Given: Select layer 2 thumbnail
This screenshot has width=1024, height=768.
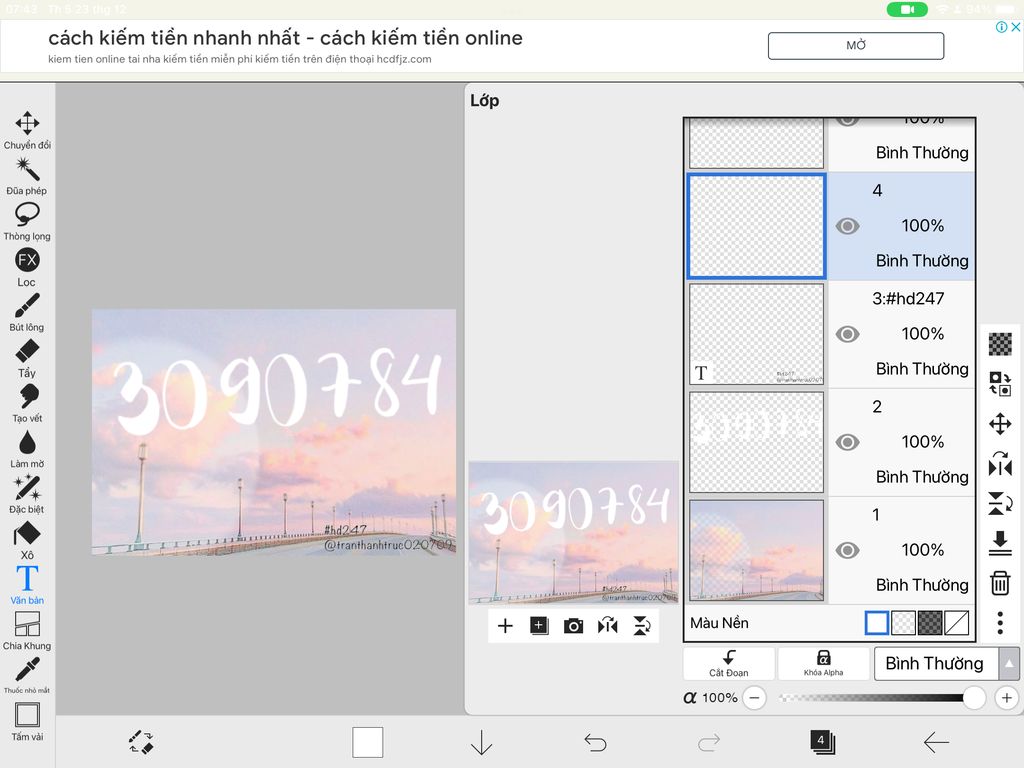Looking at the screenshot, I should coord(756,442).
